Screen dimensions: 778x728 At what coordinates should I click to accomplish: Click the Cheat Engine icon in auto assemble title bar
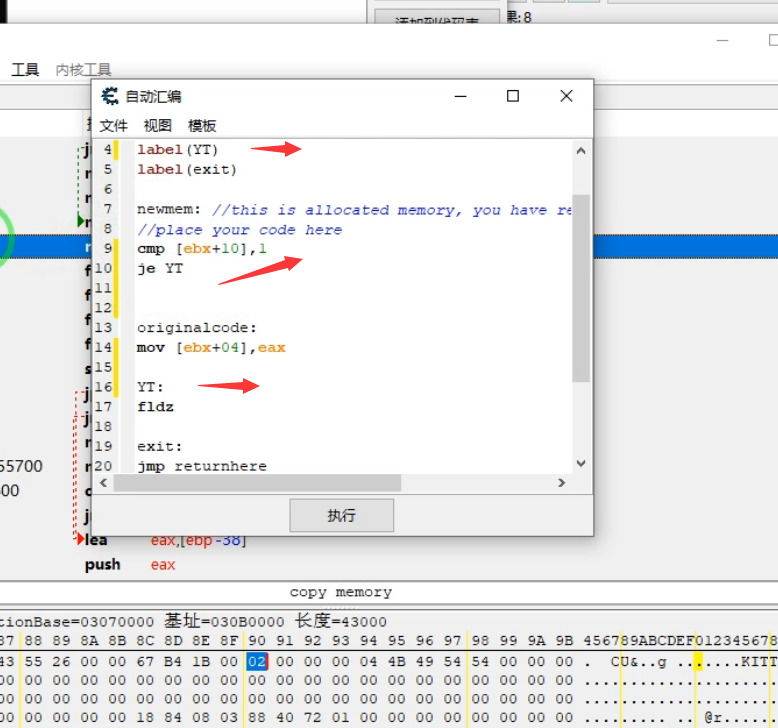point(110,96)
